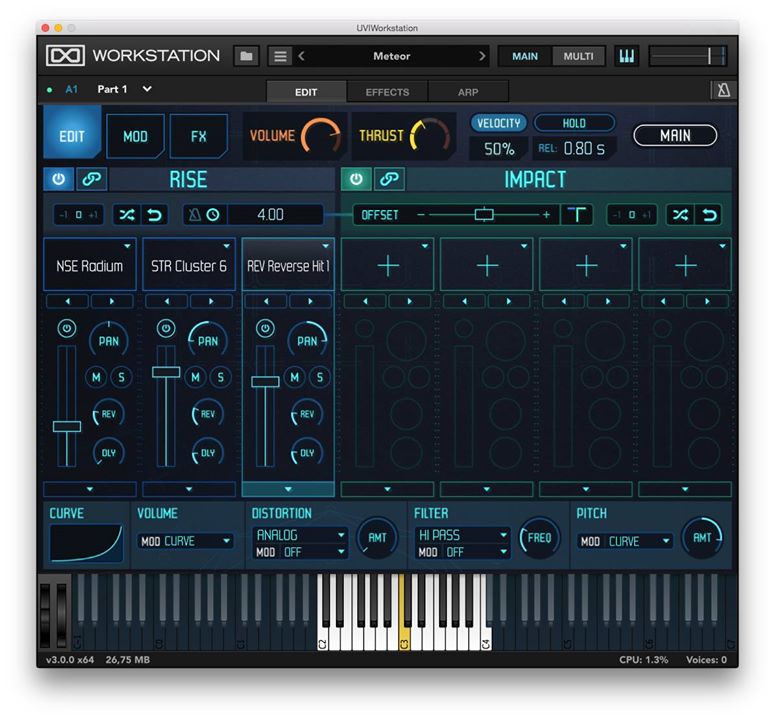
Task: Click MAIN view button in header
Action: (x=524, y=56)
